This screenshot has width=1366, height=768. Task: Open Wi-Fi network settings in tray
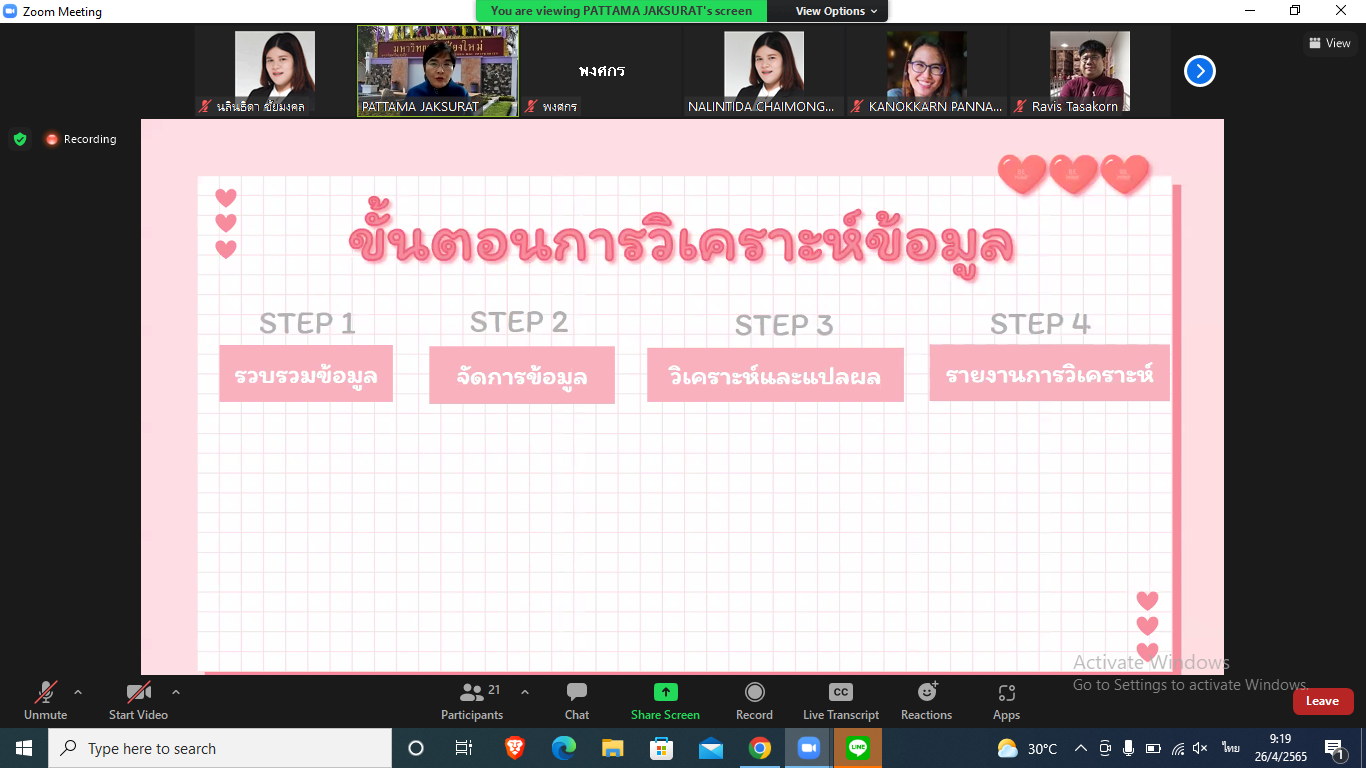[x=1178, y=748]
